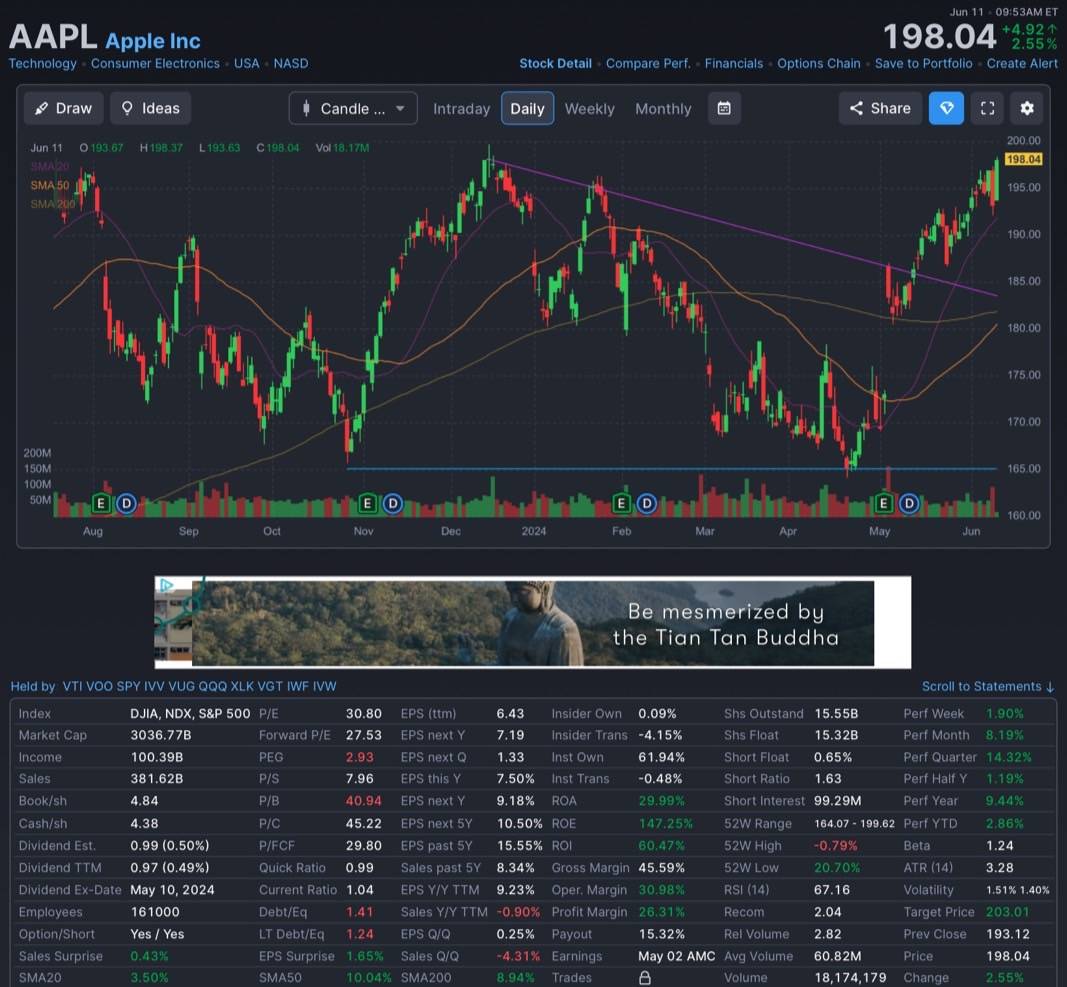1067x987 pixels.
Task: Click the earnings E marker near Nov
Action: pos(367,504)
